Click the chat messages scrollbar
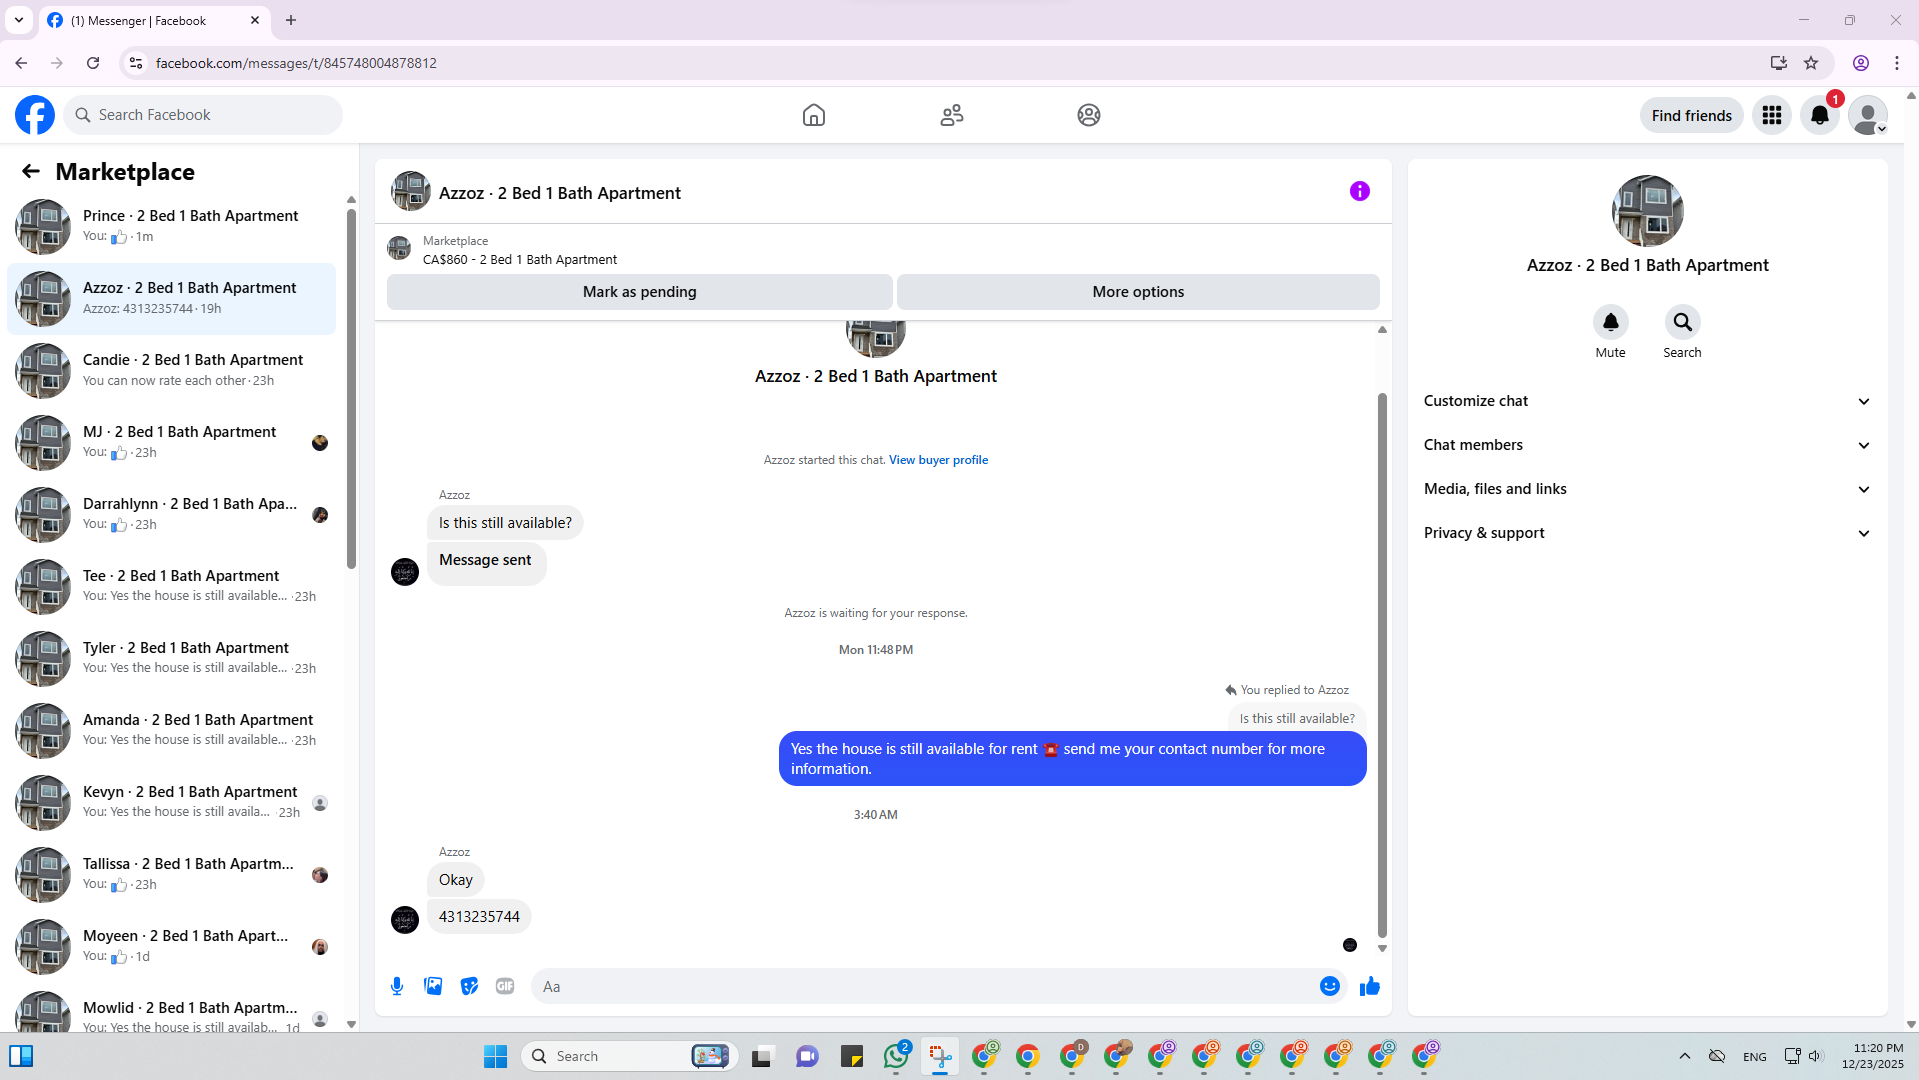 [1382, 665]
